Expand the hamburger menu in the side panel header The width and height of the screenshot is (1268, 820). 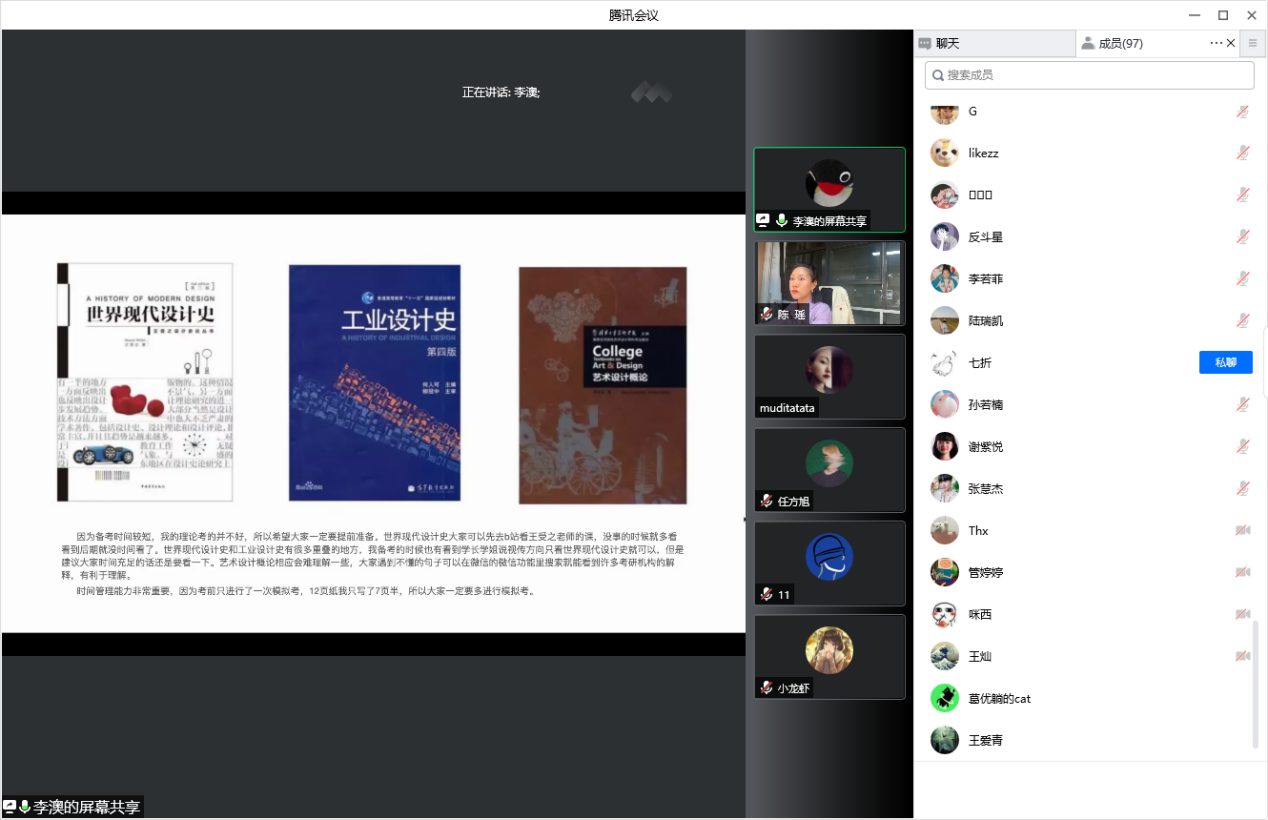[x=1252, y=43]
